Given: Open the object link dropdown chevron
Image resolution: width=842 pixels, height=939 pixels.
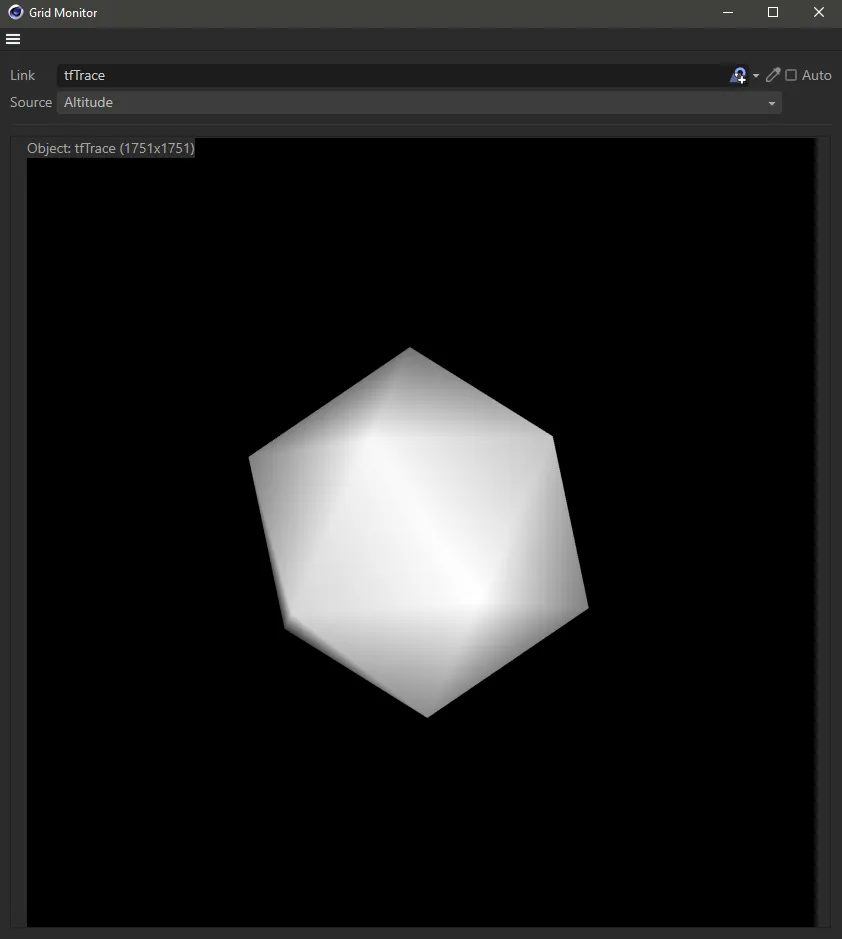Looking at the screenshot, I should click(755, 75).
